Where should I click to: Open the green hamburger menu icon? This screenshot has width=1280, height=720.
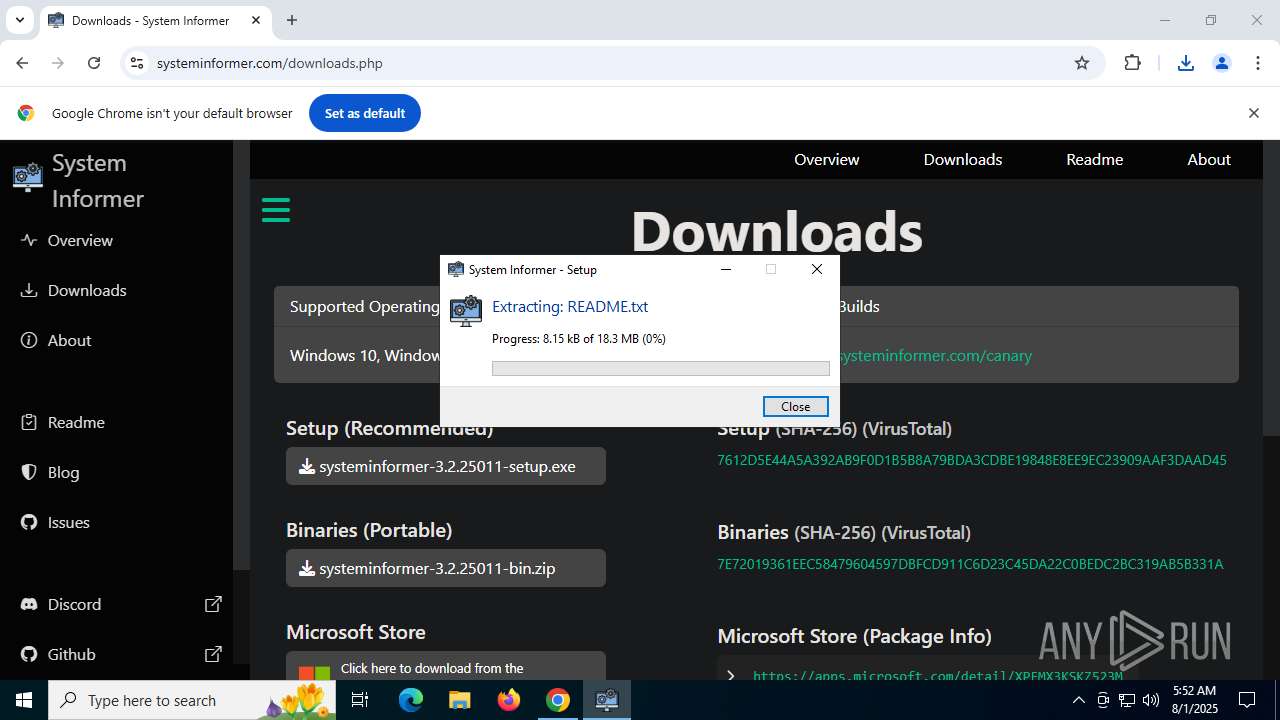(275, 210)
